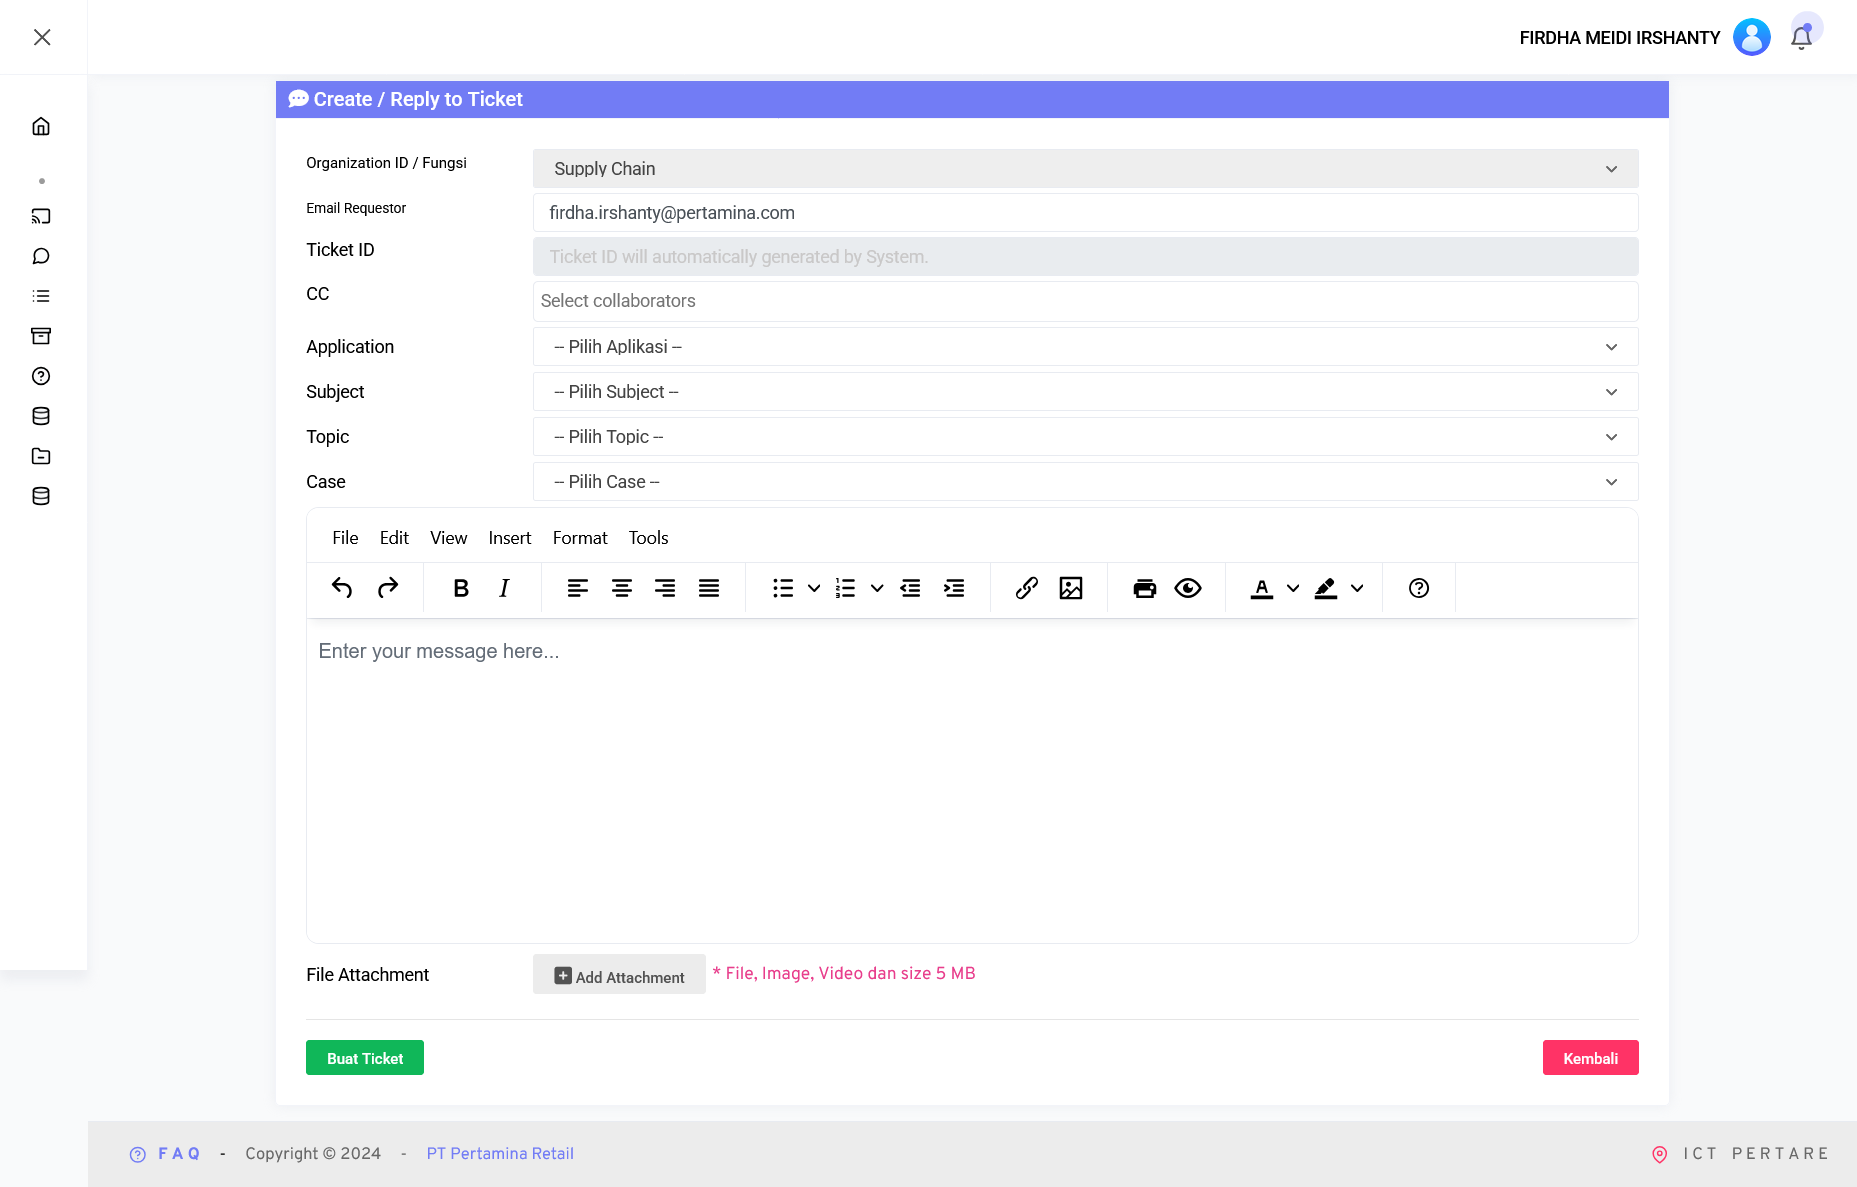The image size is (1857, 1187).
Task: Open the editor help icon
Action: click(1419, 588)
